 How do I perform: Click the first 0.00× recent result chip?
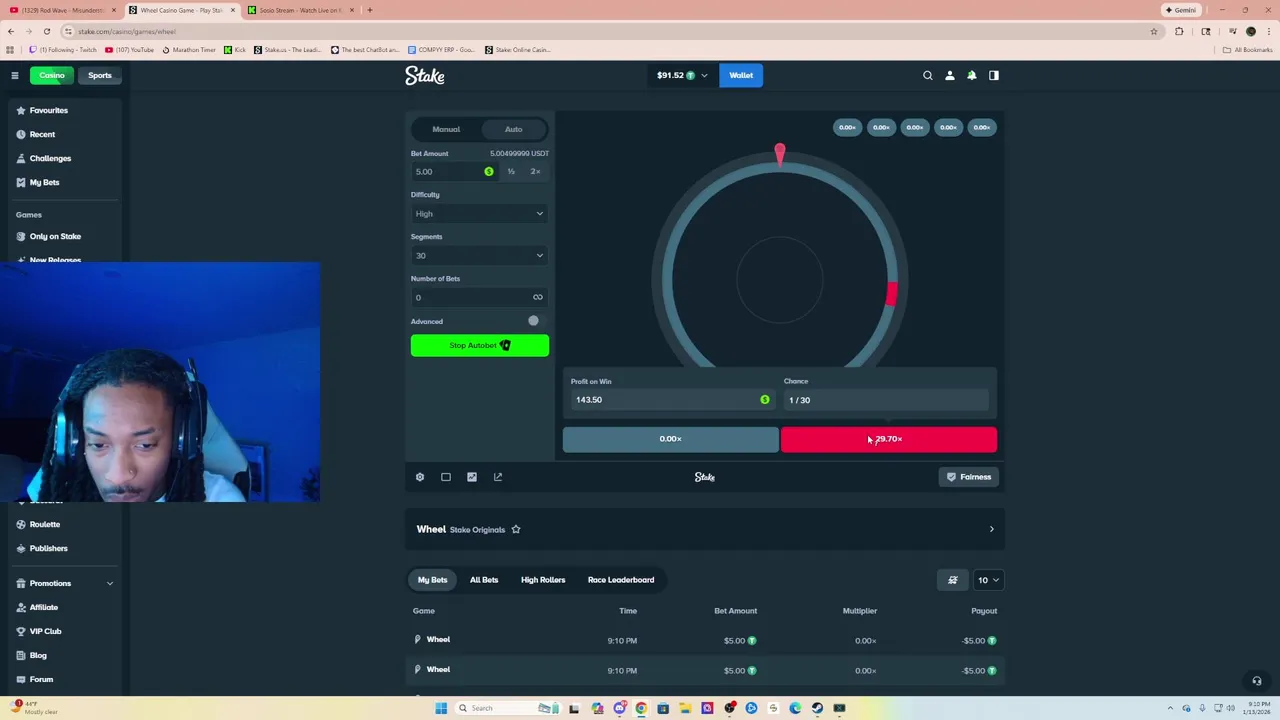coord(847,127)
